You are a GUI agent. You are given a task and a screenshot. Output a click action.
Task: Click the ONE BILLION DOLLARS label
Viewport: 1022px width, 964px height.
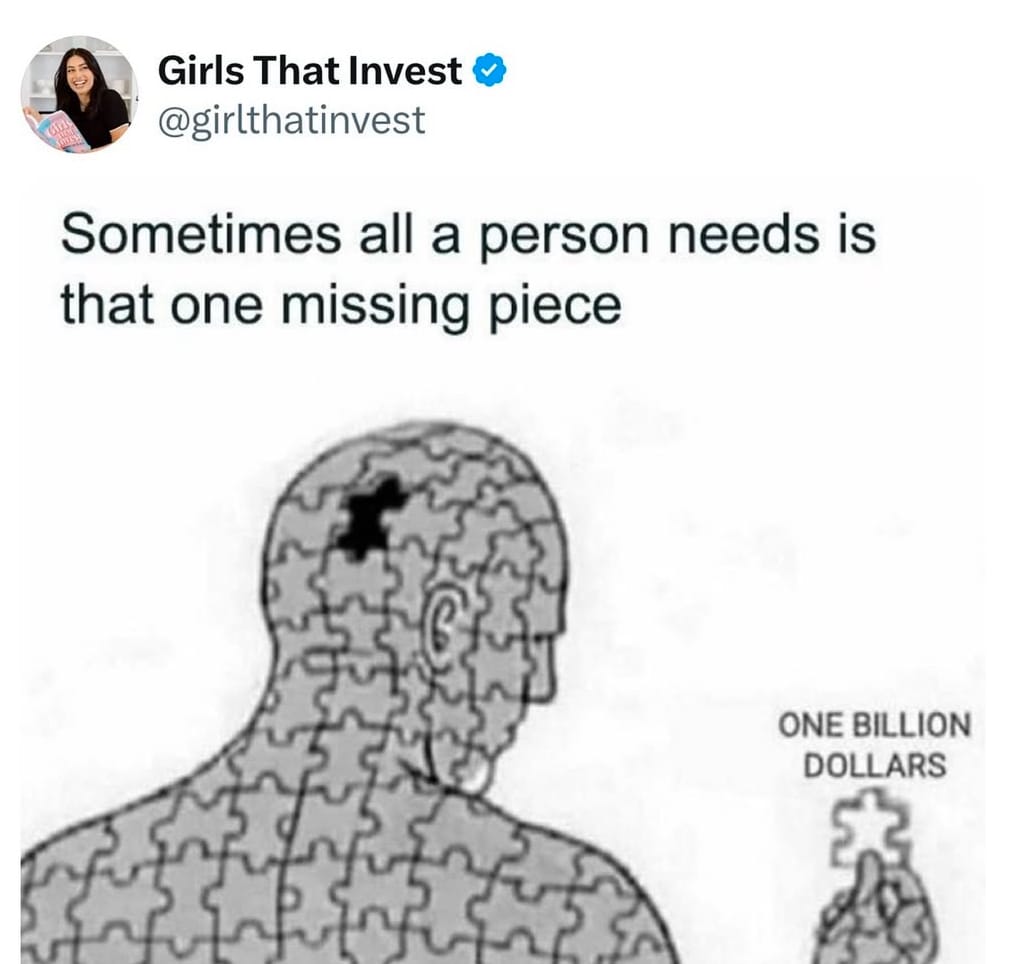[x=874, y=744]
